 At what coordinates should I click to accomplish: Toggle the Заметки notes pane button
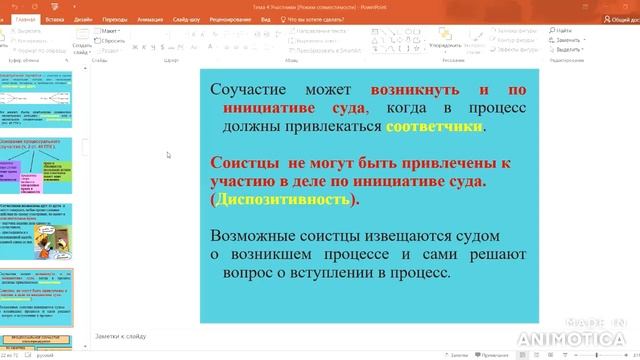click(456, 355)
